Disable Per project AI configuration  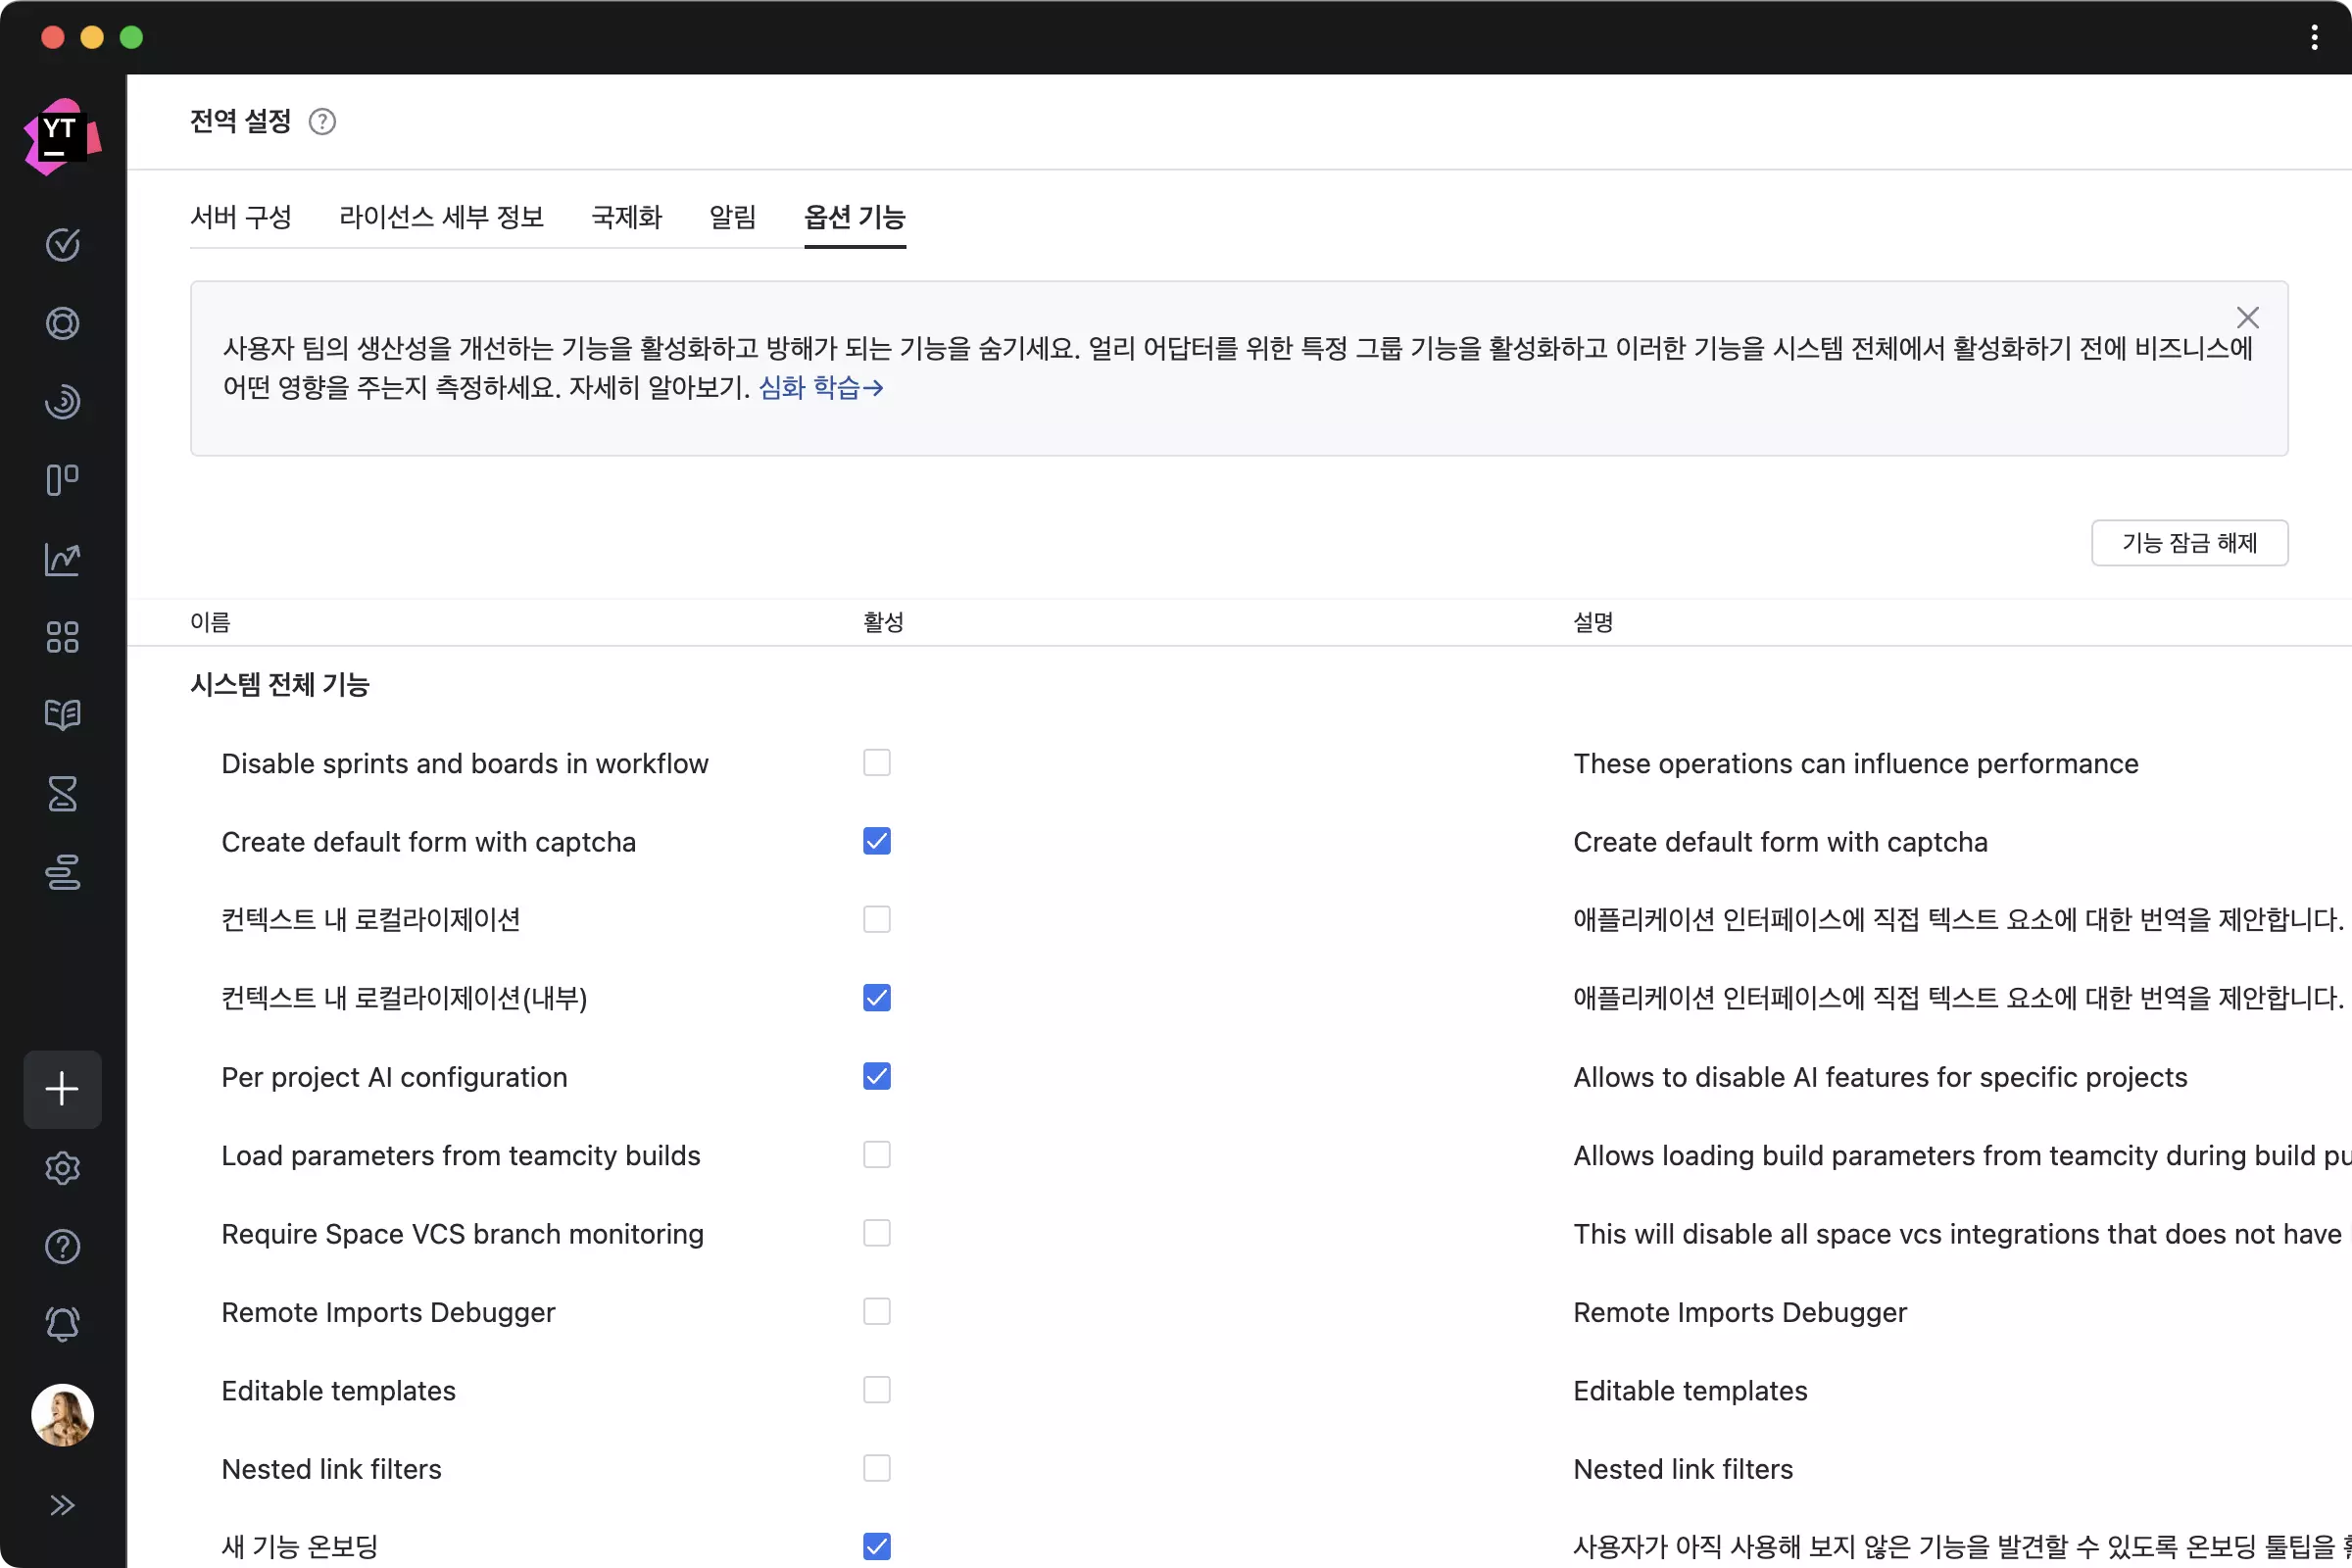(x=876, y=1076)
